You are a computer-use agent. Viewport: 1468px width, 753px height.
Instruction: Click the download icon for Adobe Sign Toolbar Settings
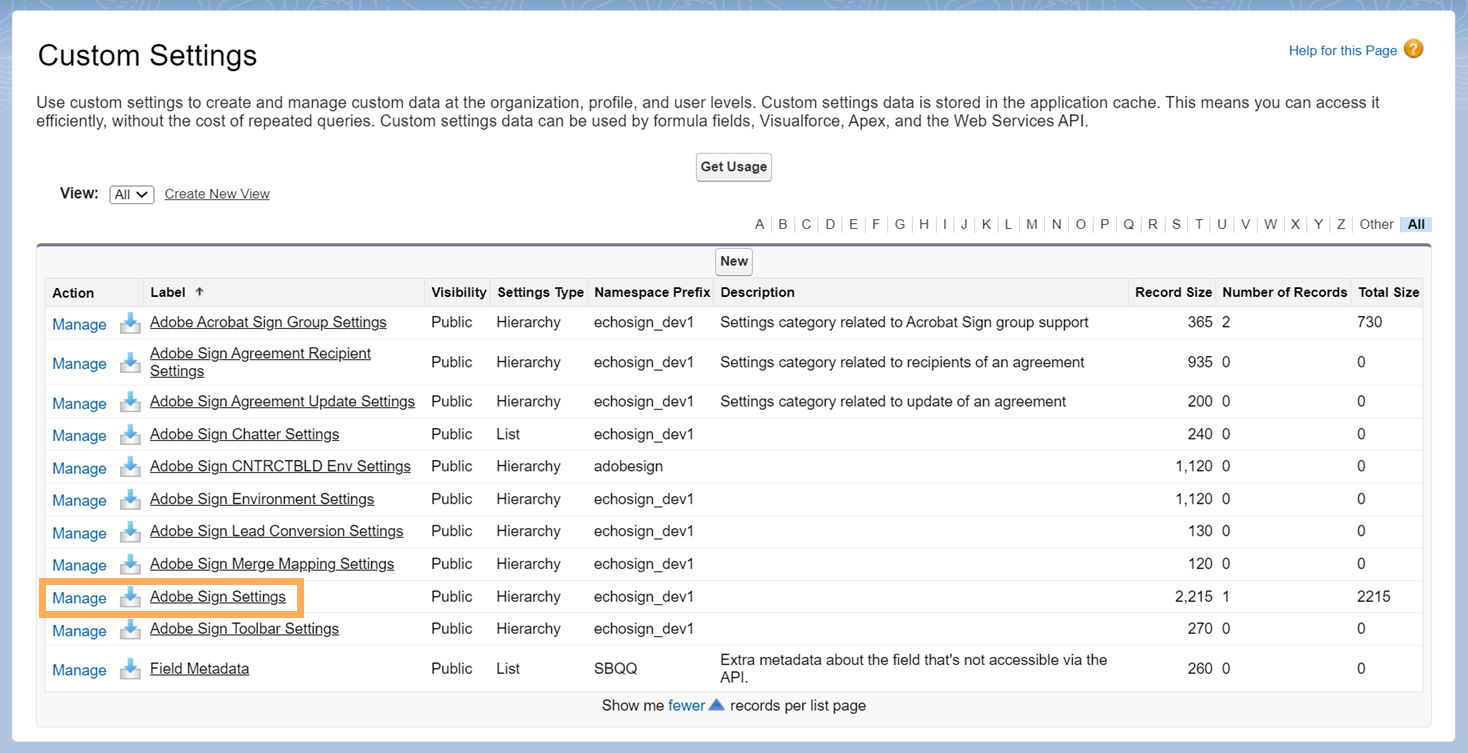click(x=130, y=629)
